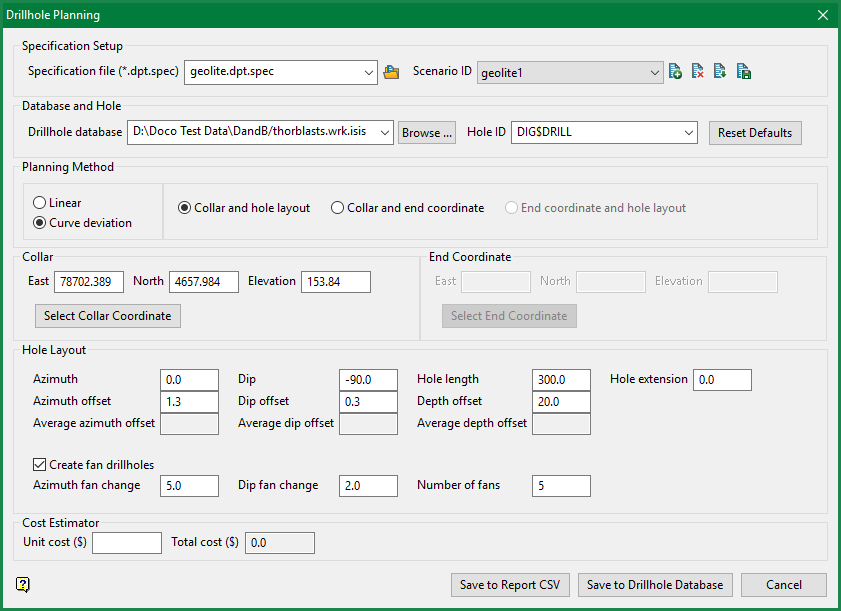The image size is (841, 611).
Task: Open the Scenario ID dropdown list
Action: point(653,72)
